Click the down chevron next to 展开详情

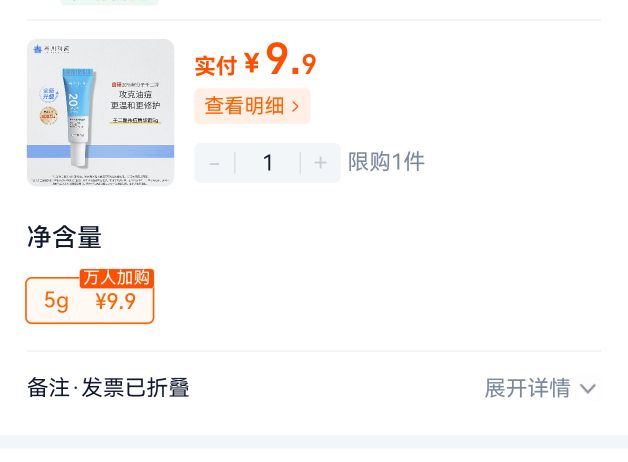point(588,388)
